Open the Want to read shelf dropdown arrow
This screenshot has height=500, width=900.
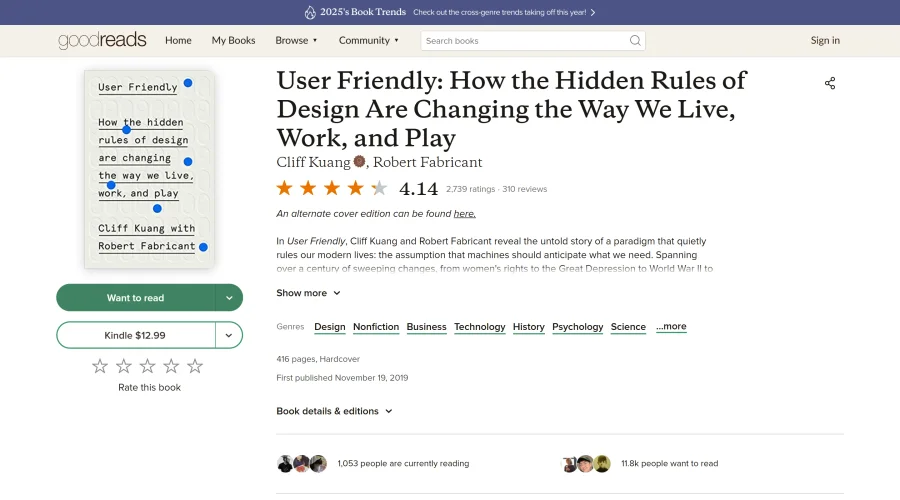[x=229, y=297]
